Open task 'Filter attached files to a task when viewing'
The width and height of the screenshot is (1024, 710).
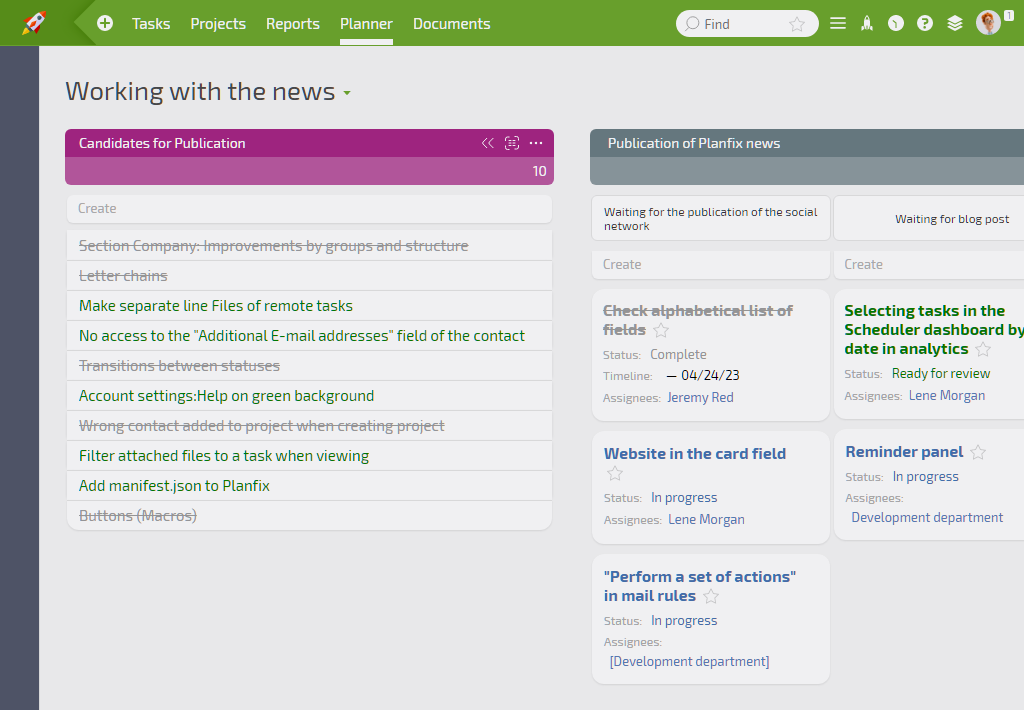224,456
